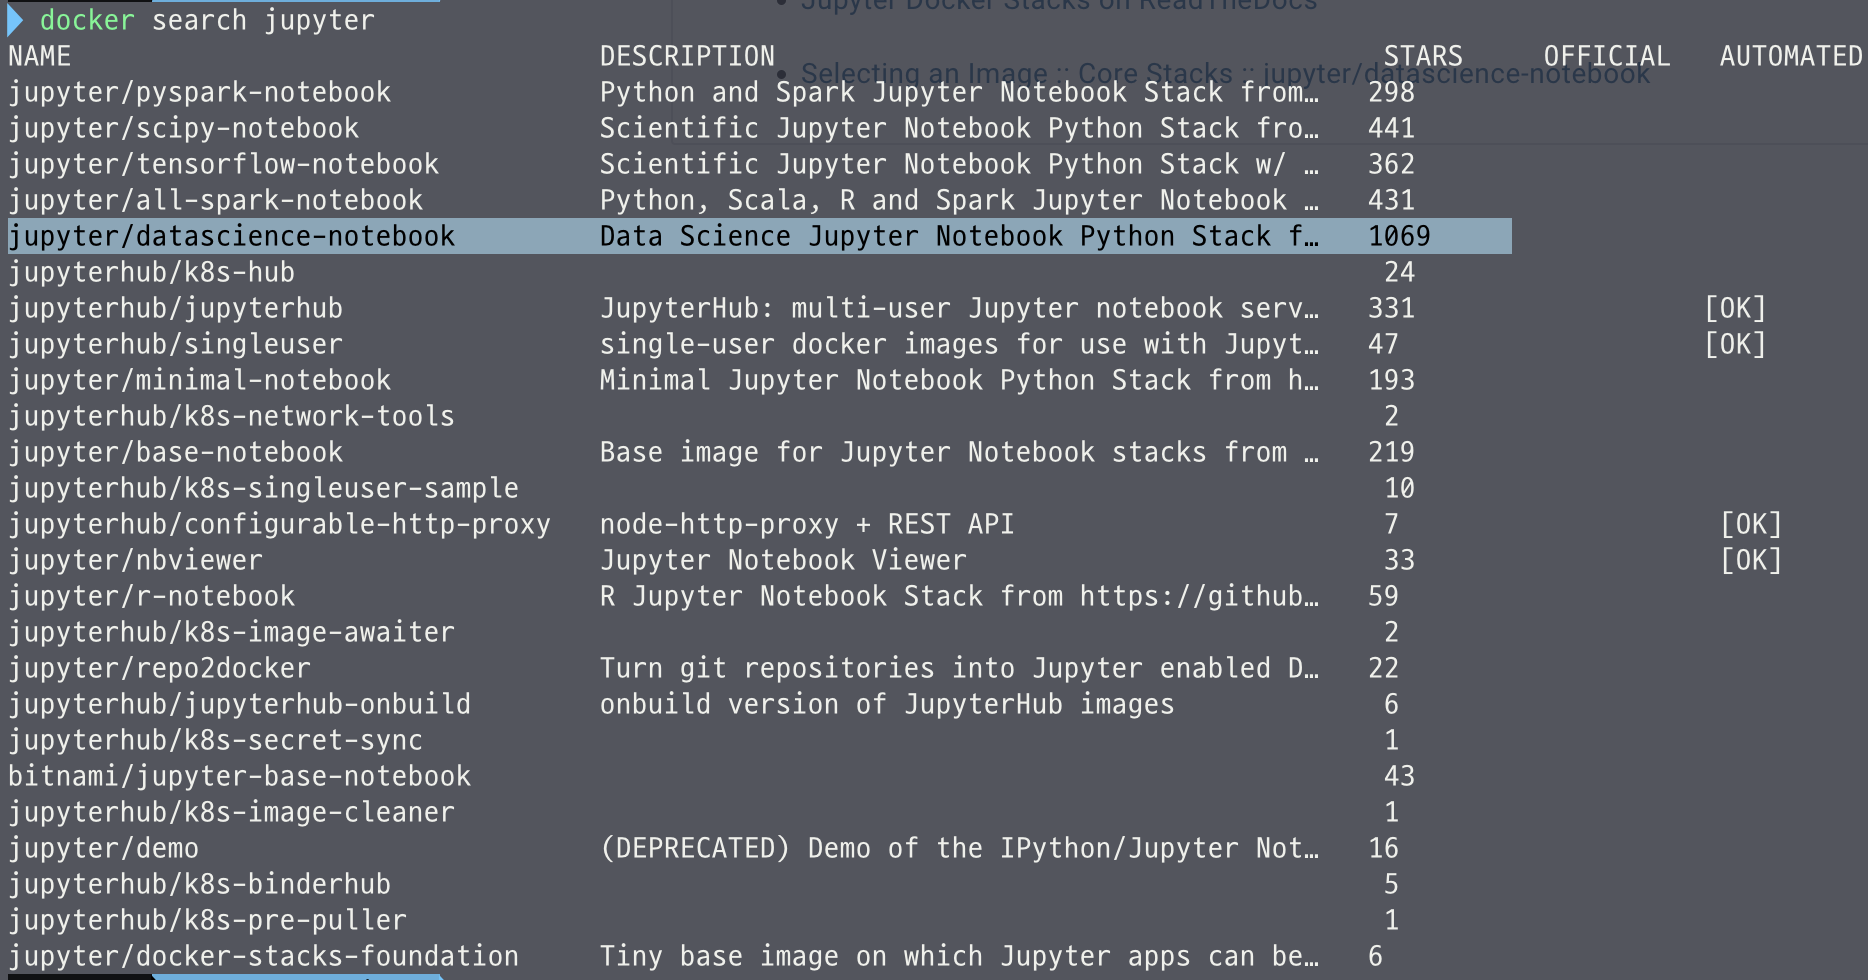Select jupyter/docker-stacks-foundation image name
Viewport: 1868px width, 980px height.
263,956
